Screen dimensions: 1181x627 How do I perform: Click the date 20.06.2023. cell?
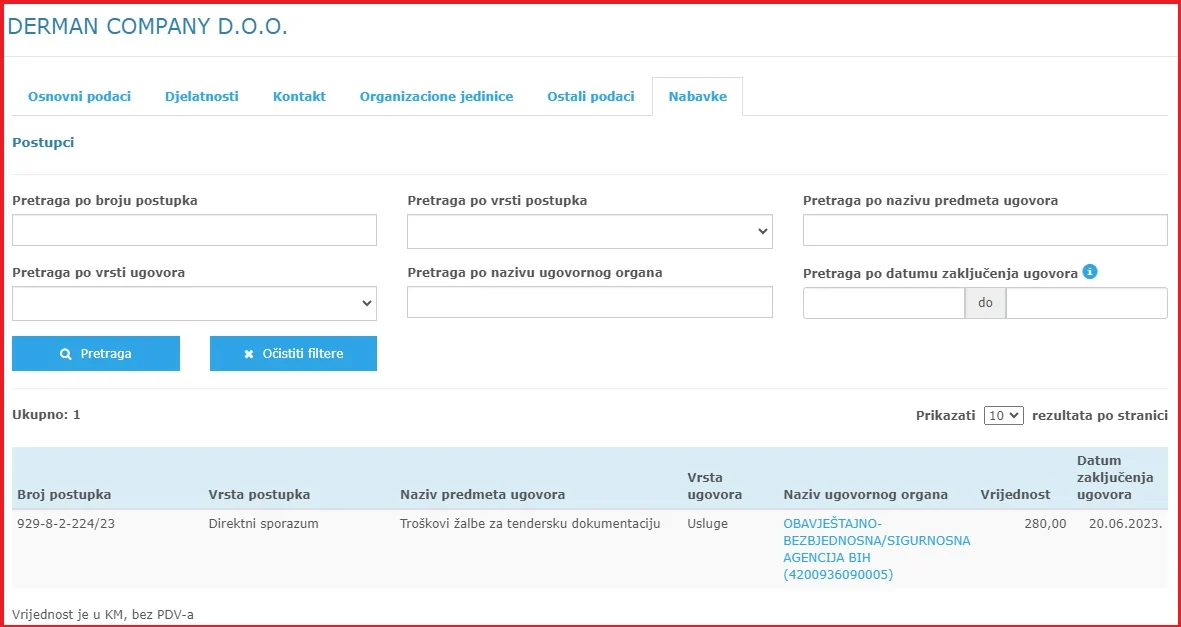(1125, 523)
